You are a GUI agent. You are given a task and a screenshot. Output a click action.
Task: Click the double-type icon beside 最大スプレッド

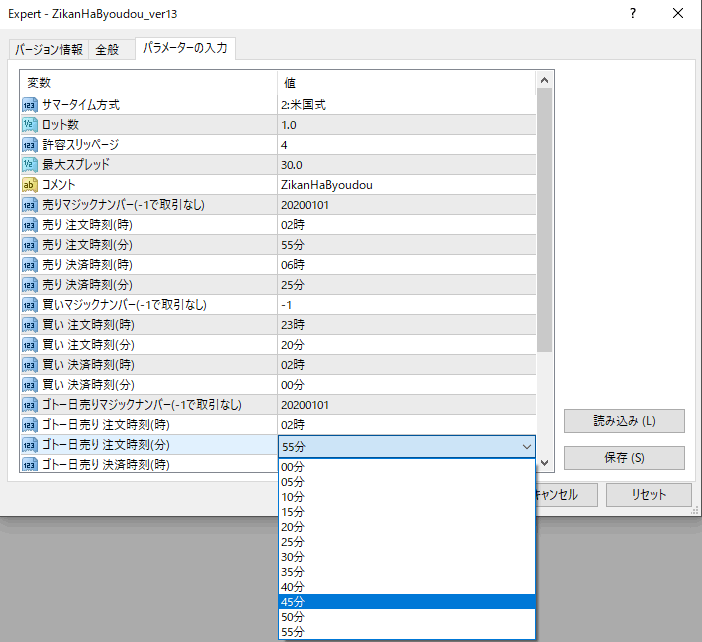[30, 165]
